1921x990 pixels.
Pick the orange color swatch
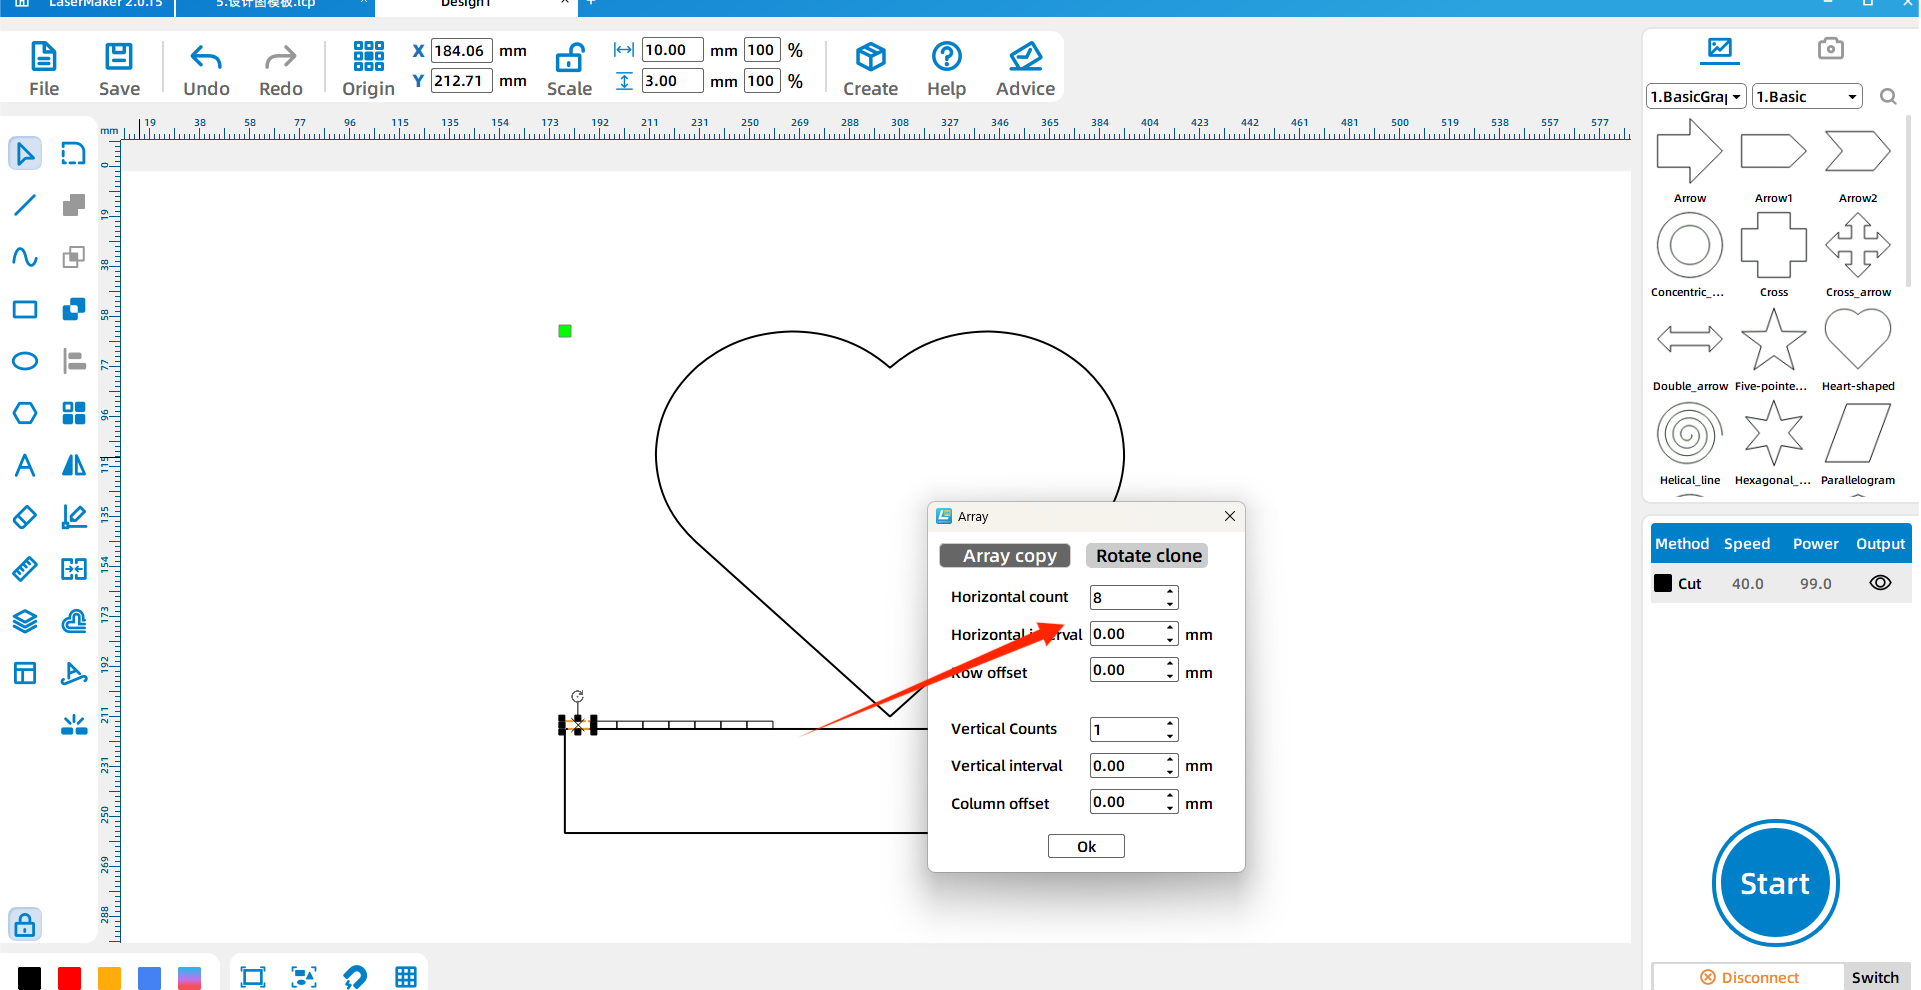pos(109,978)
